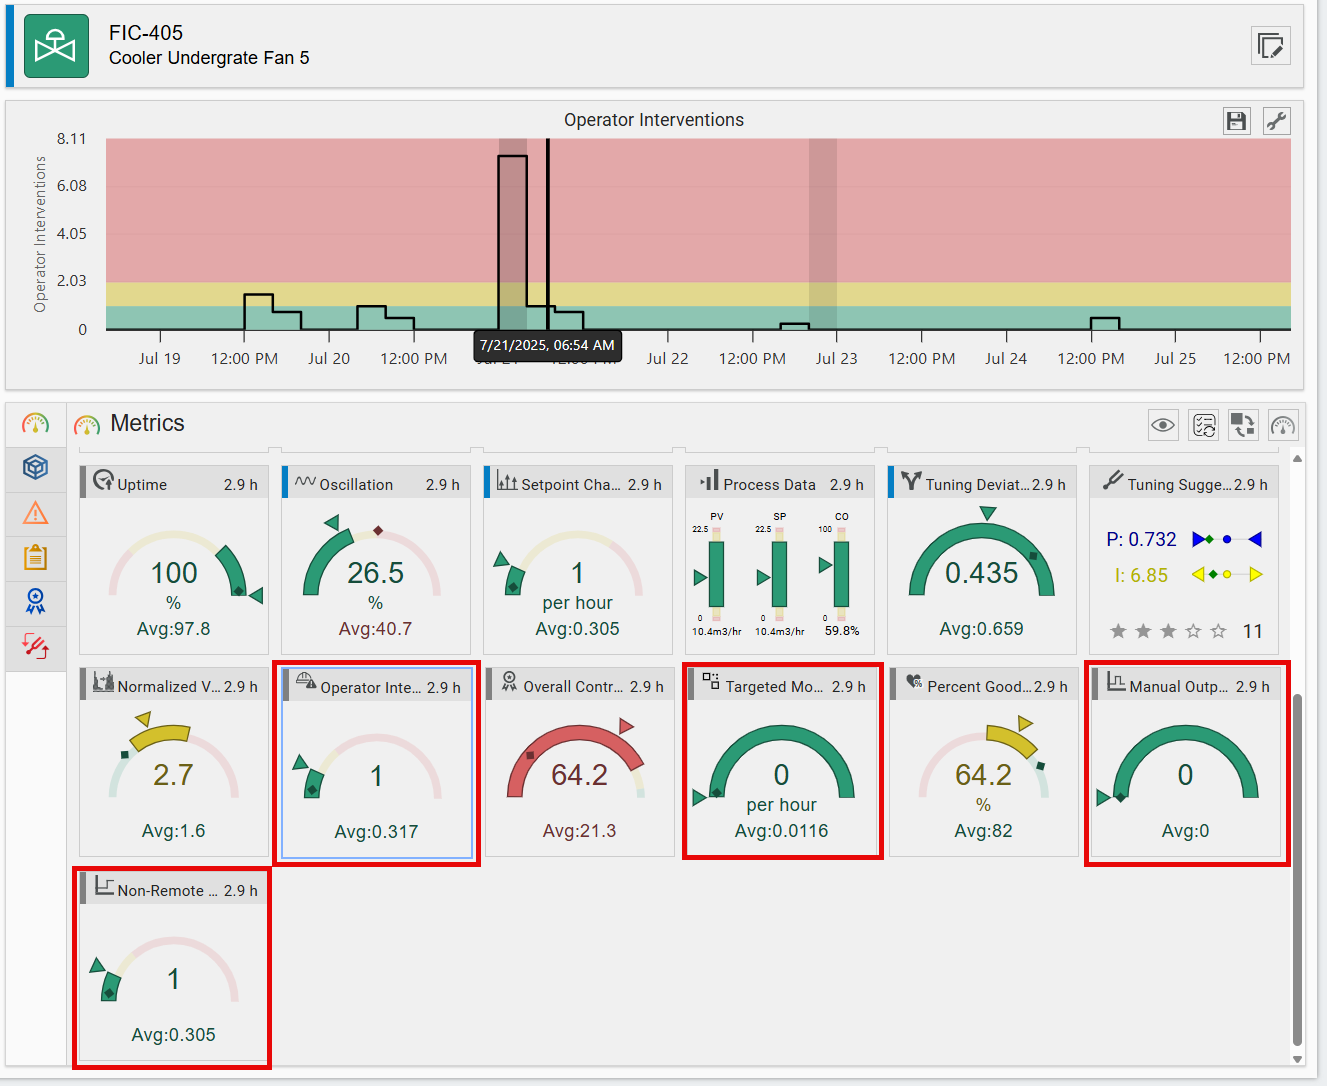Click the gauge view icon in Metrics toolbar
The width and height of the screenshot is (1327, 1086).
(1283, 425)
